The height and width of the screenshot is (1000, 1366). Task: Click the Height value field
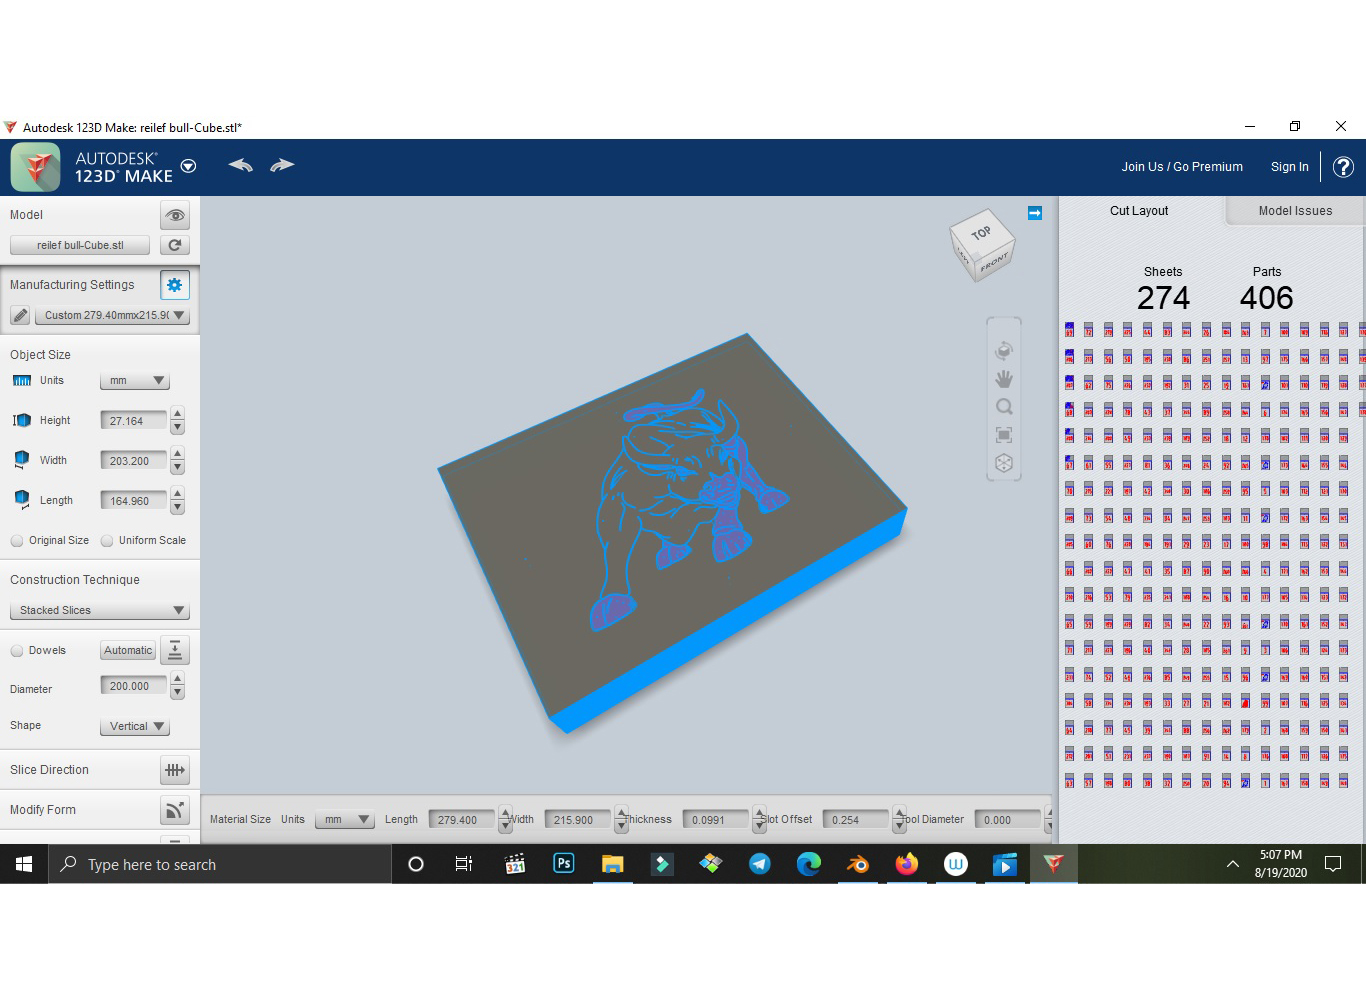coord(133,421)
